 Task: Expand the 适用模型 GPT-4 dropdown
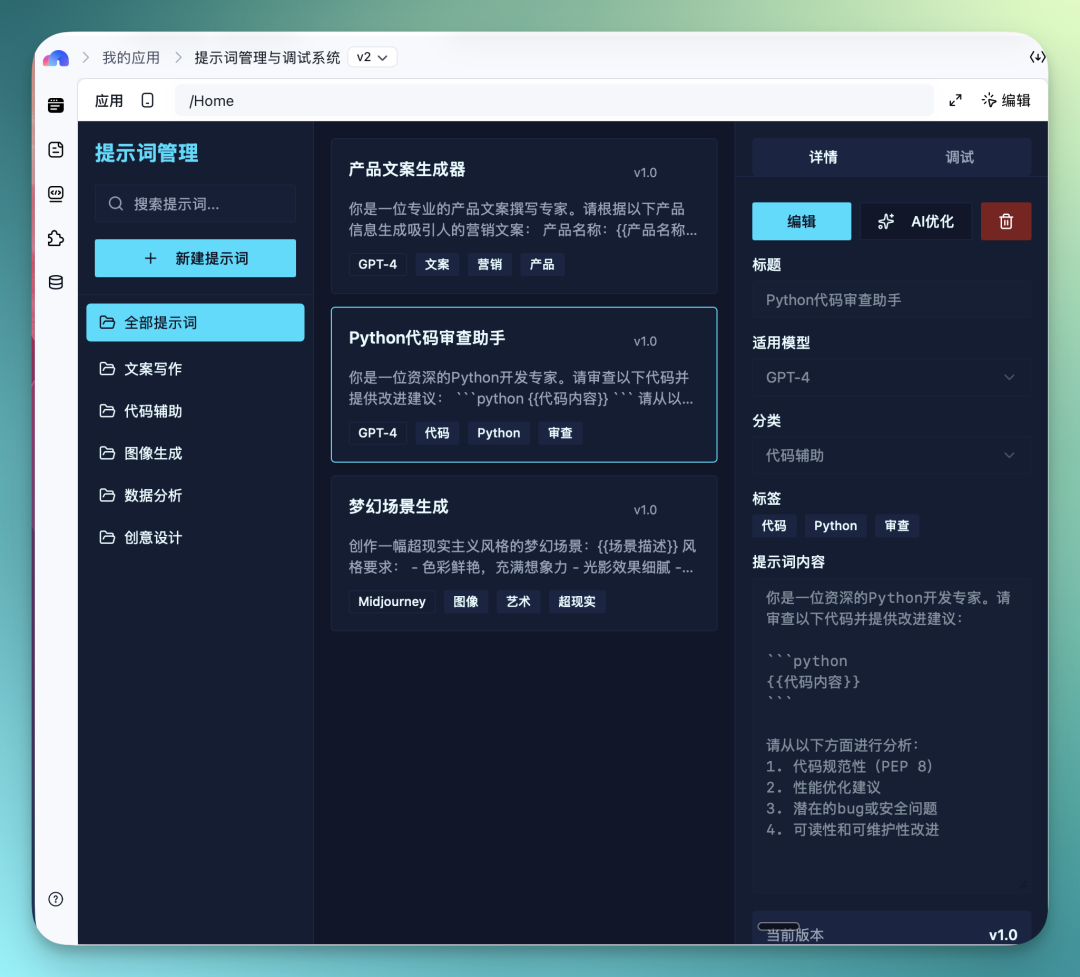pos(891,378)
